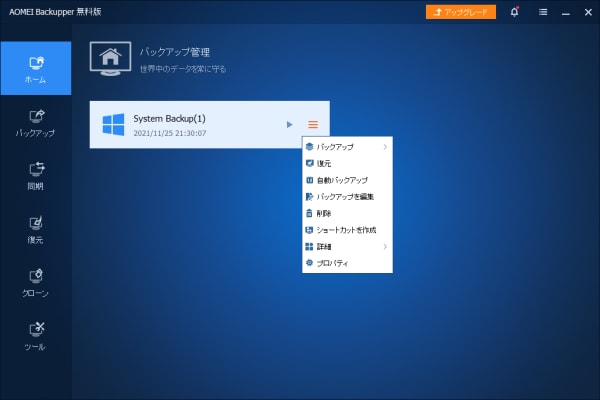This screenshot has width=600, height=400.
Task: Open the 同期 sync section
Action: click(x=36, y=176)
